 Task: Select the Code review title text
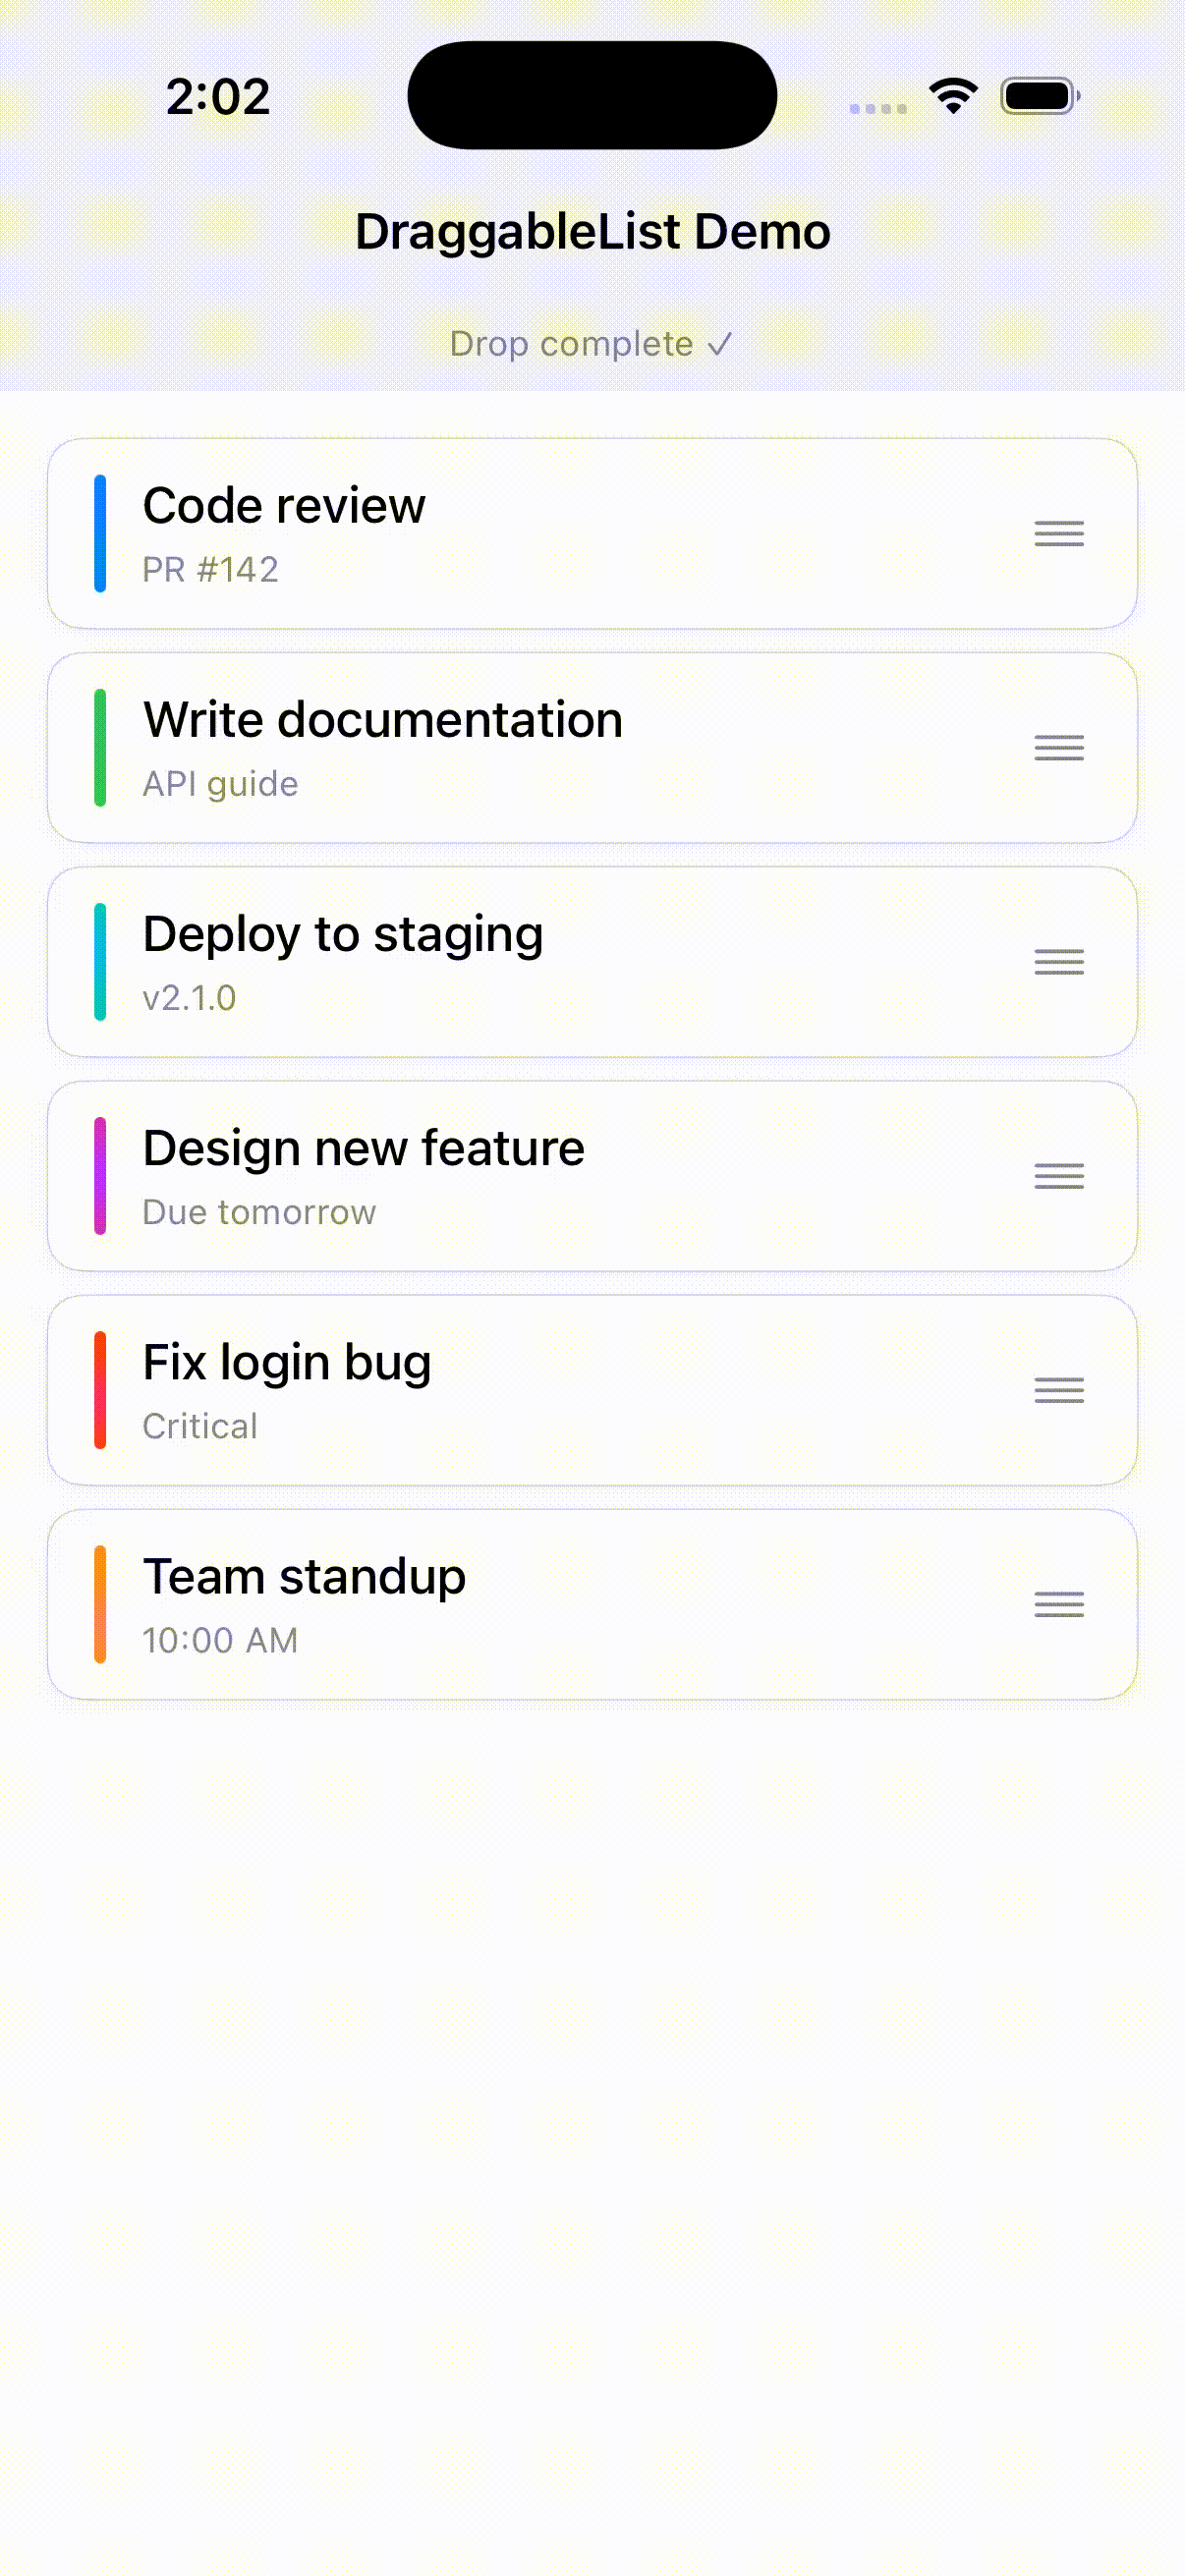click(x=284, y=506)
